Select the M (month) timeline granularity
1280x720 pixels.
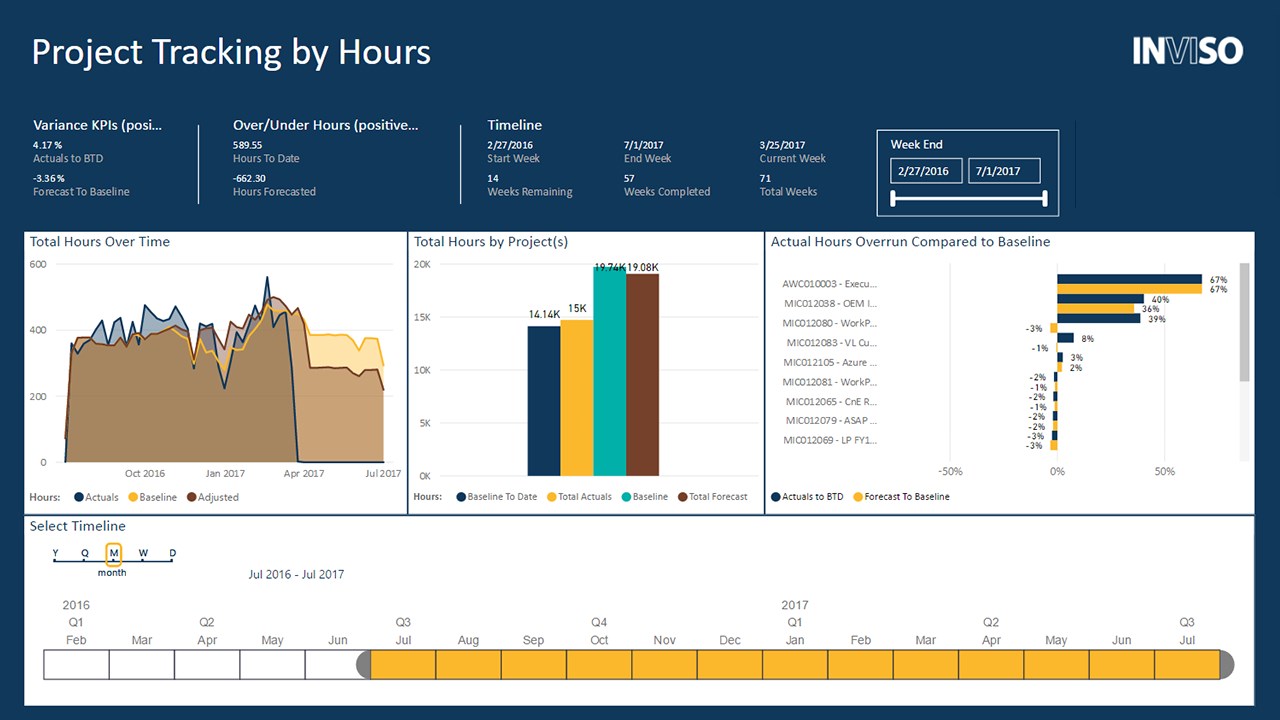coord(113,553)
